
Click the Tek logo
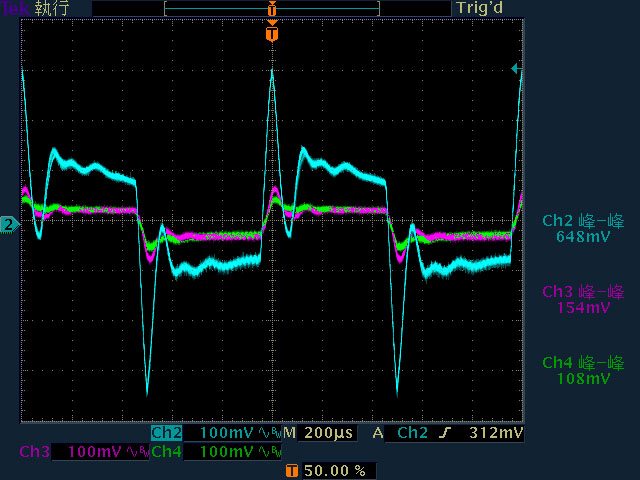(15, 8)
